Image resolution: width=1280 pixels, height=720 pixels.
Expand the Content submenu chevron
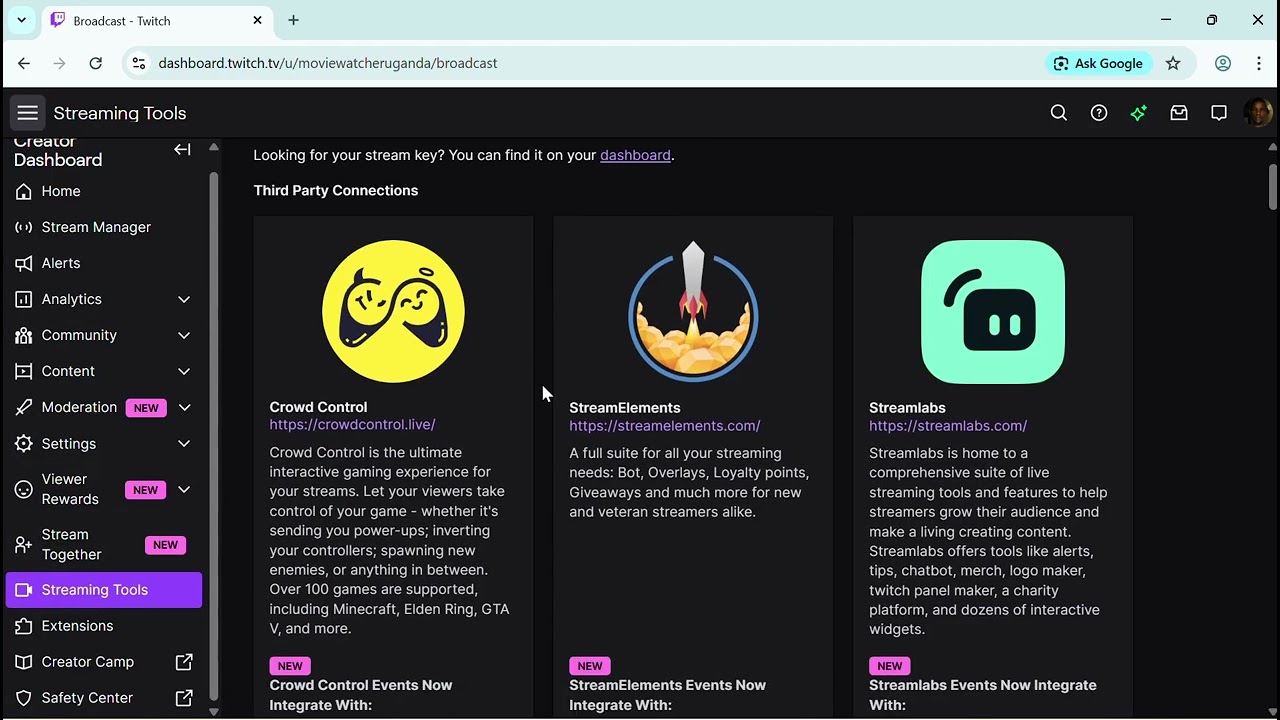coord(184,371)
